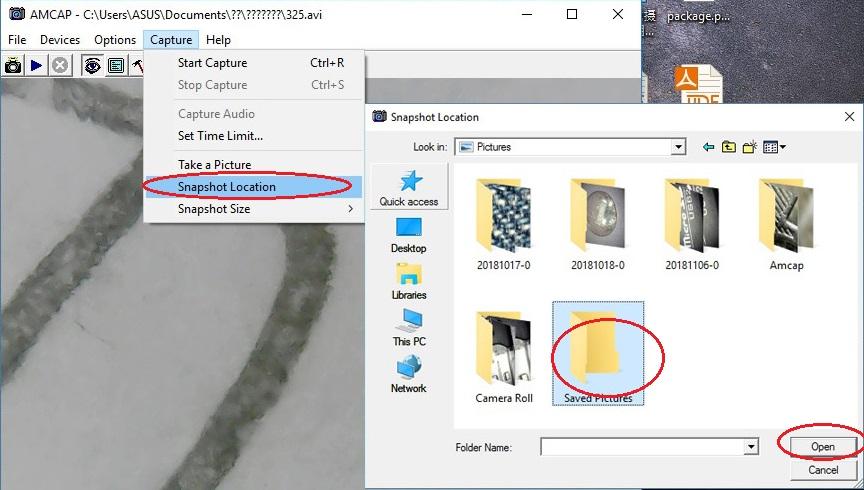Click the create new folder icon
Image resolution: width=864 pixels, height=490 pixels.
click(x=749, y=147)
